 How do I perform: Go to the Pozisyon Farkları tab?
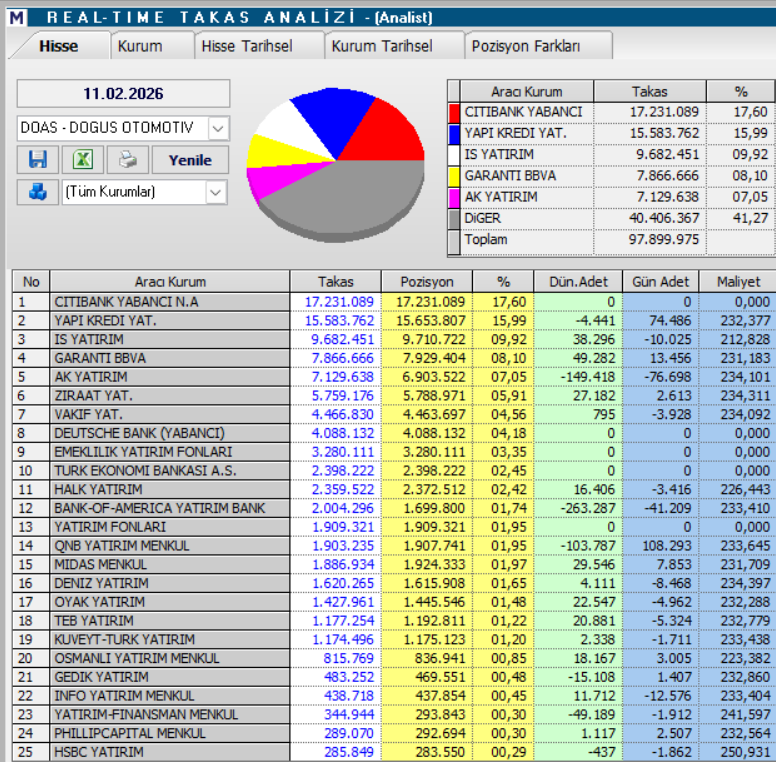click(x=526, y=46)
